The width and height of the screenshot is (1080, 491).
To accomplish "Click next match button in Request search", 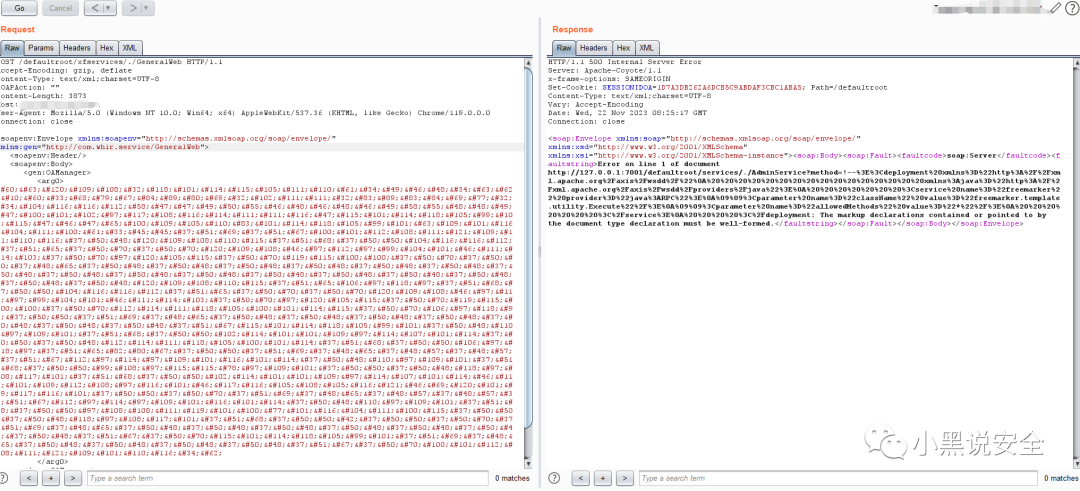I will click(74, 478).
